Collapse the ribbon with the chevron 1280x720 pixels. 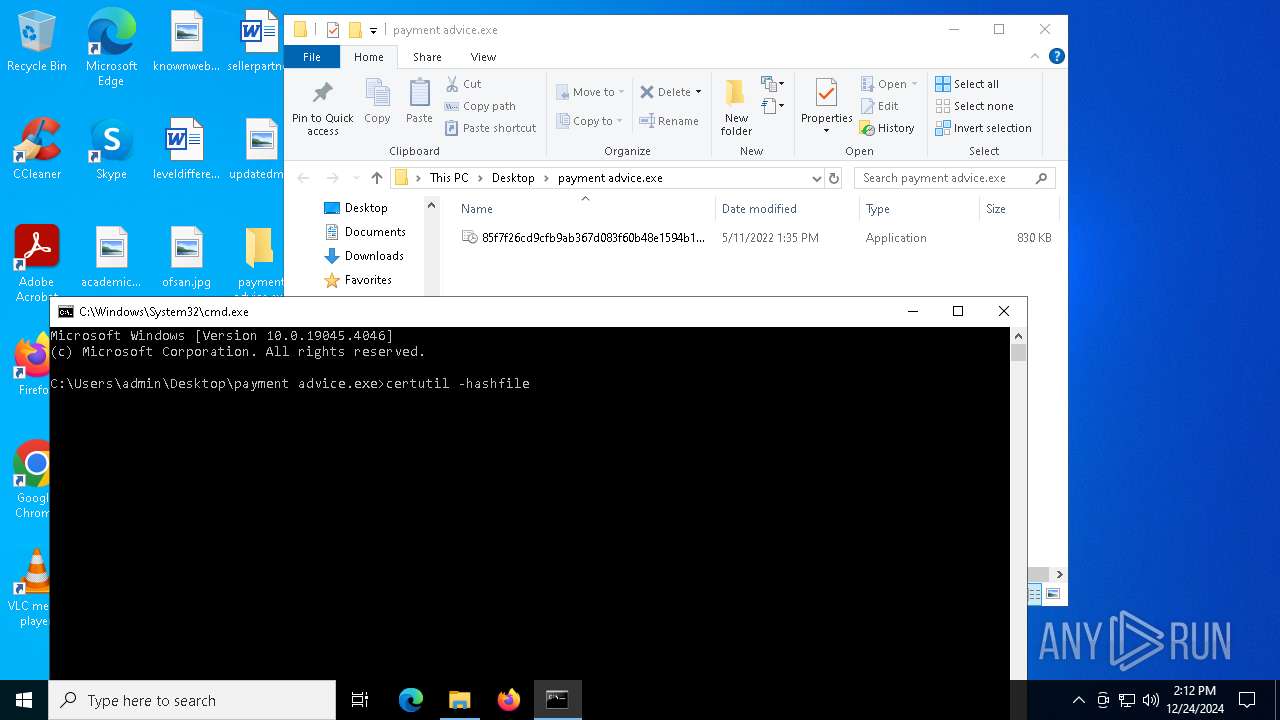point(1035,57)
